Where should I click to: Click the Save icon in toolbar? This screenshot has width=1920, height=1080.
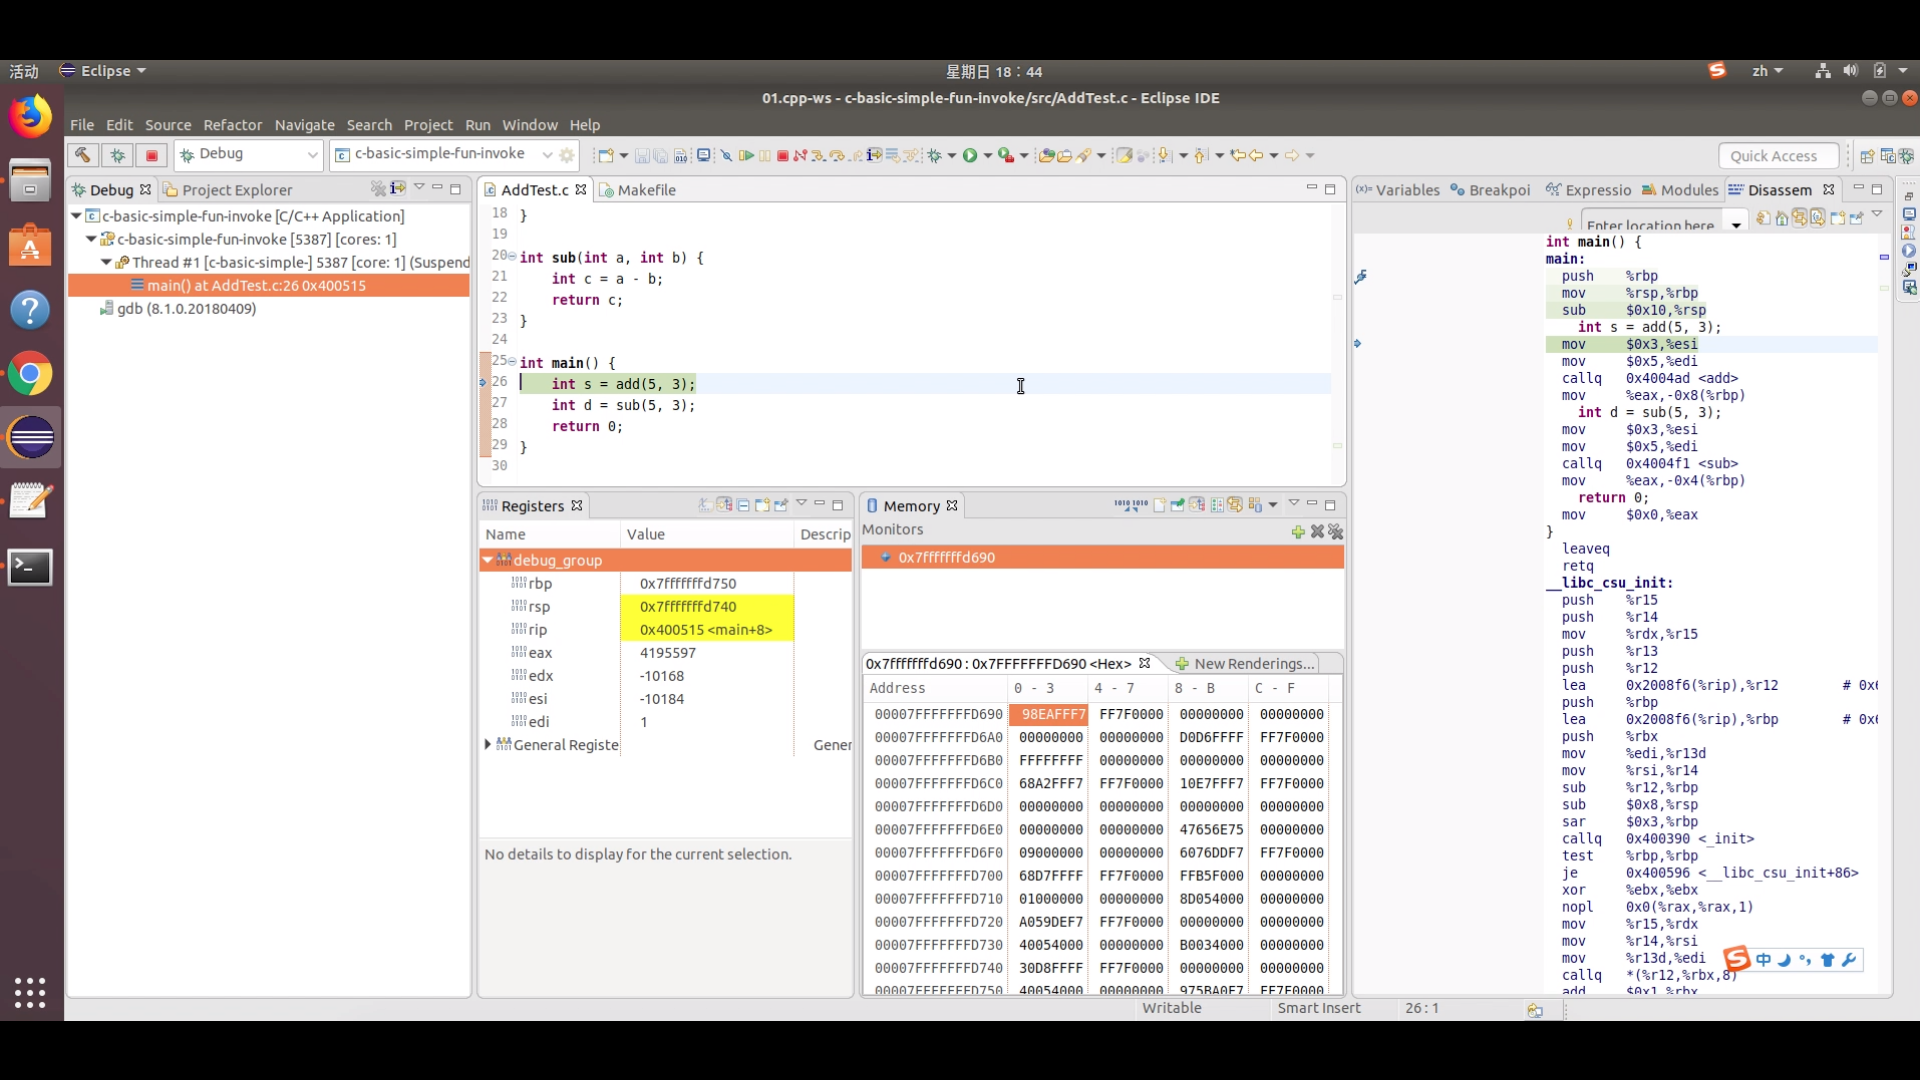[642, 155]
